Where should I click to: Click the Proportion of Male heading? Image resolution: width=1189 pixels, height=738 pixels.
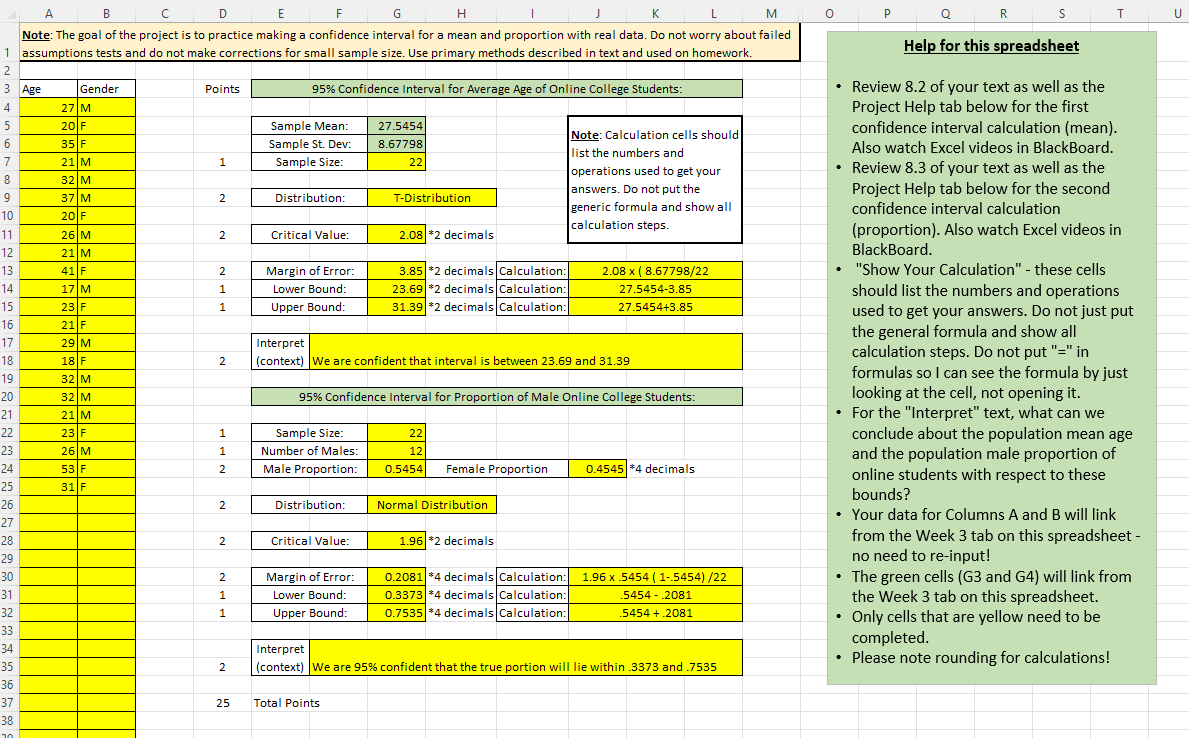[x=497, y=397]
